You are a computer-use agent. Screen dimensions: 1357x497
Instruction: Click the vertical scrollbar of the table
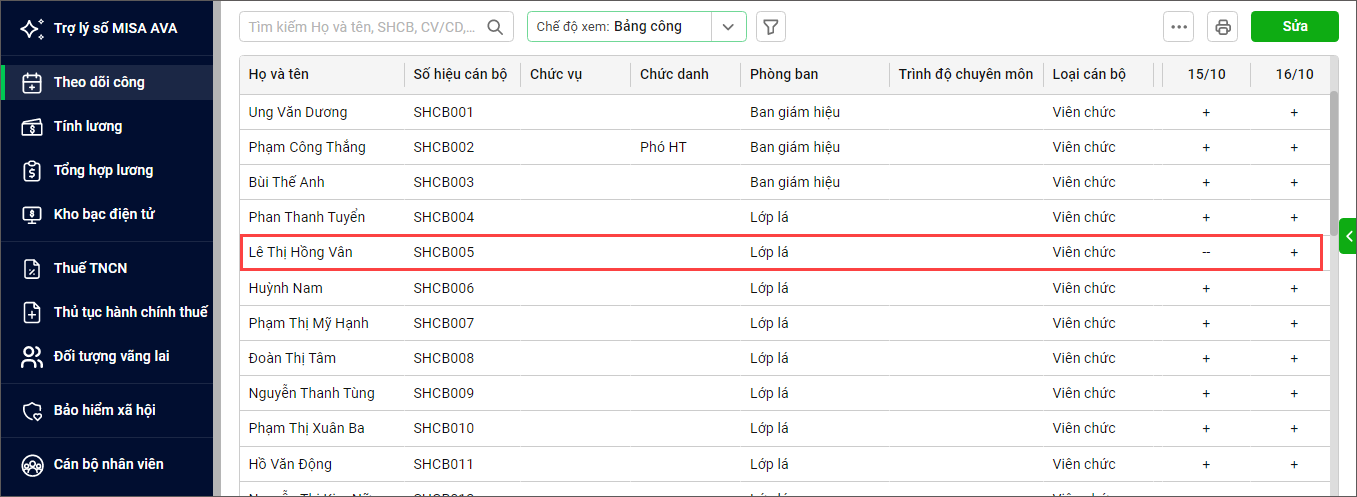(1333, 150)
